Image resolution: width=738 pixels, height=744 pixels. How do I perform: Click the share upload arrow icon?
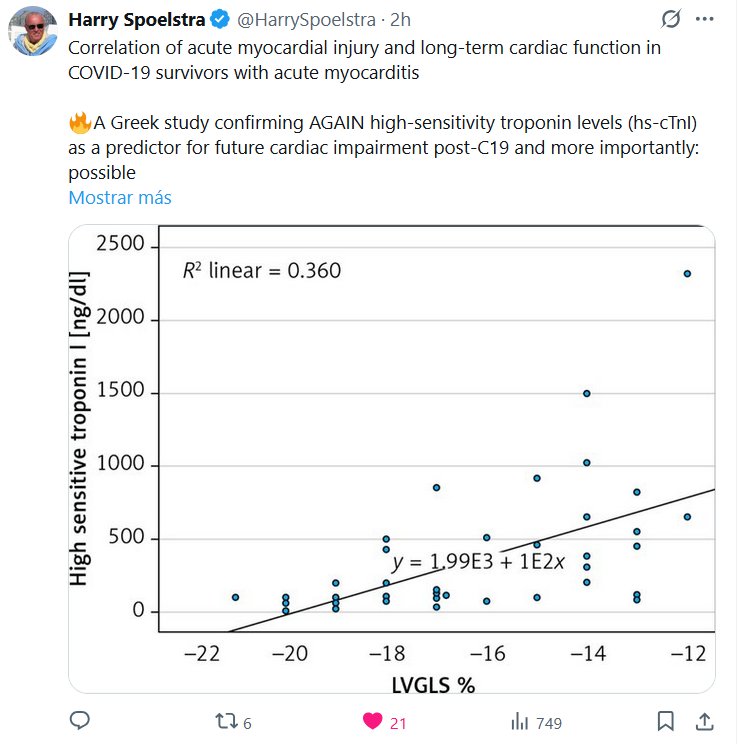coord(704,721)
